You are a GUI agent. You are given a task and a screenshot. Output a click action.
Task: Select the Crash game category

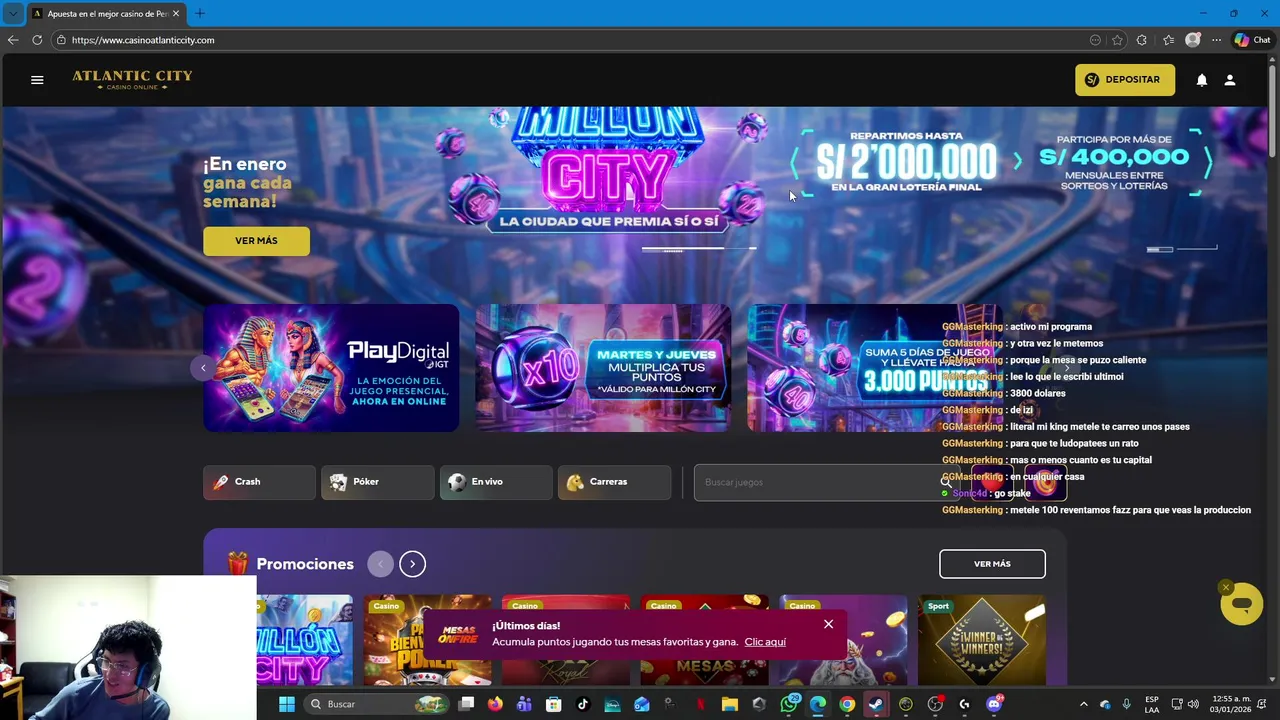[x=259, y=482]
